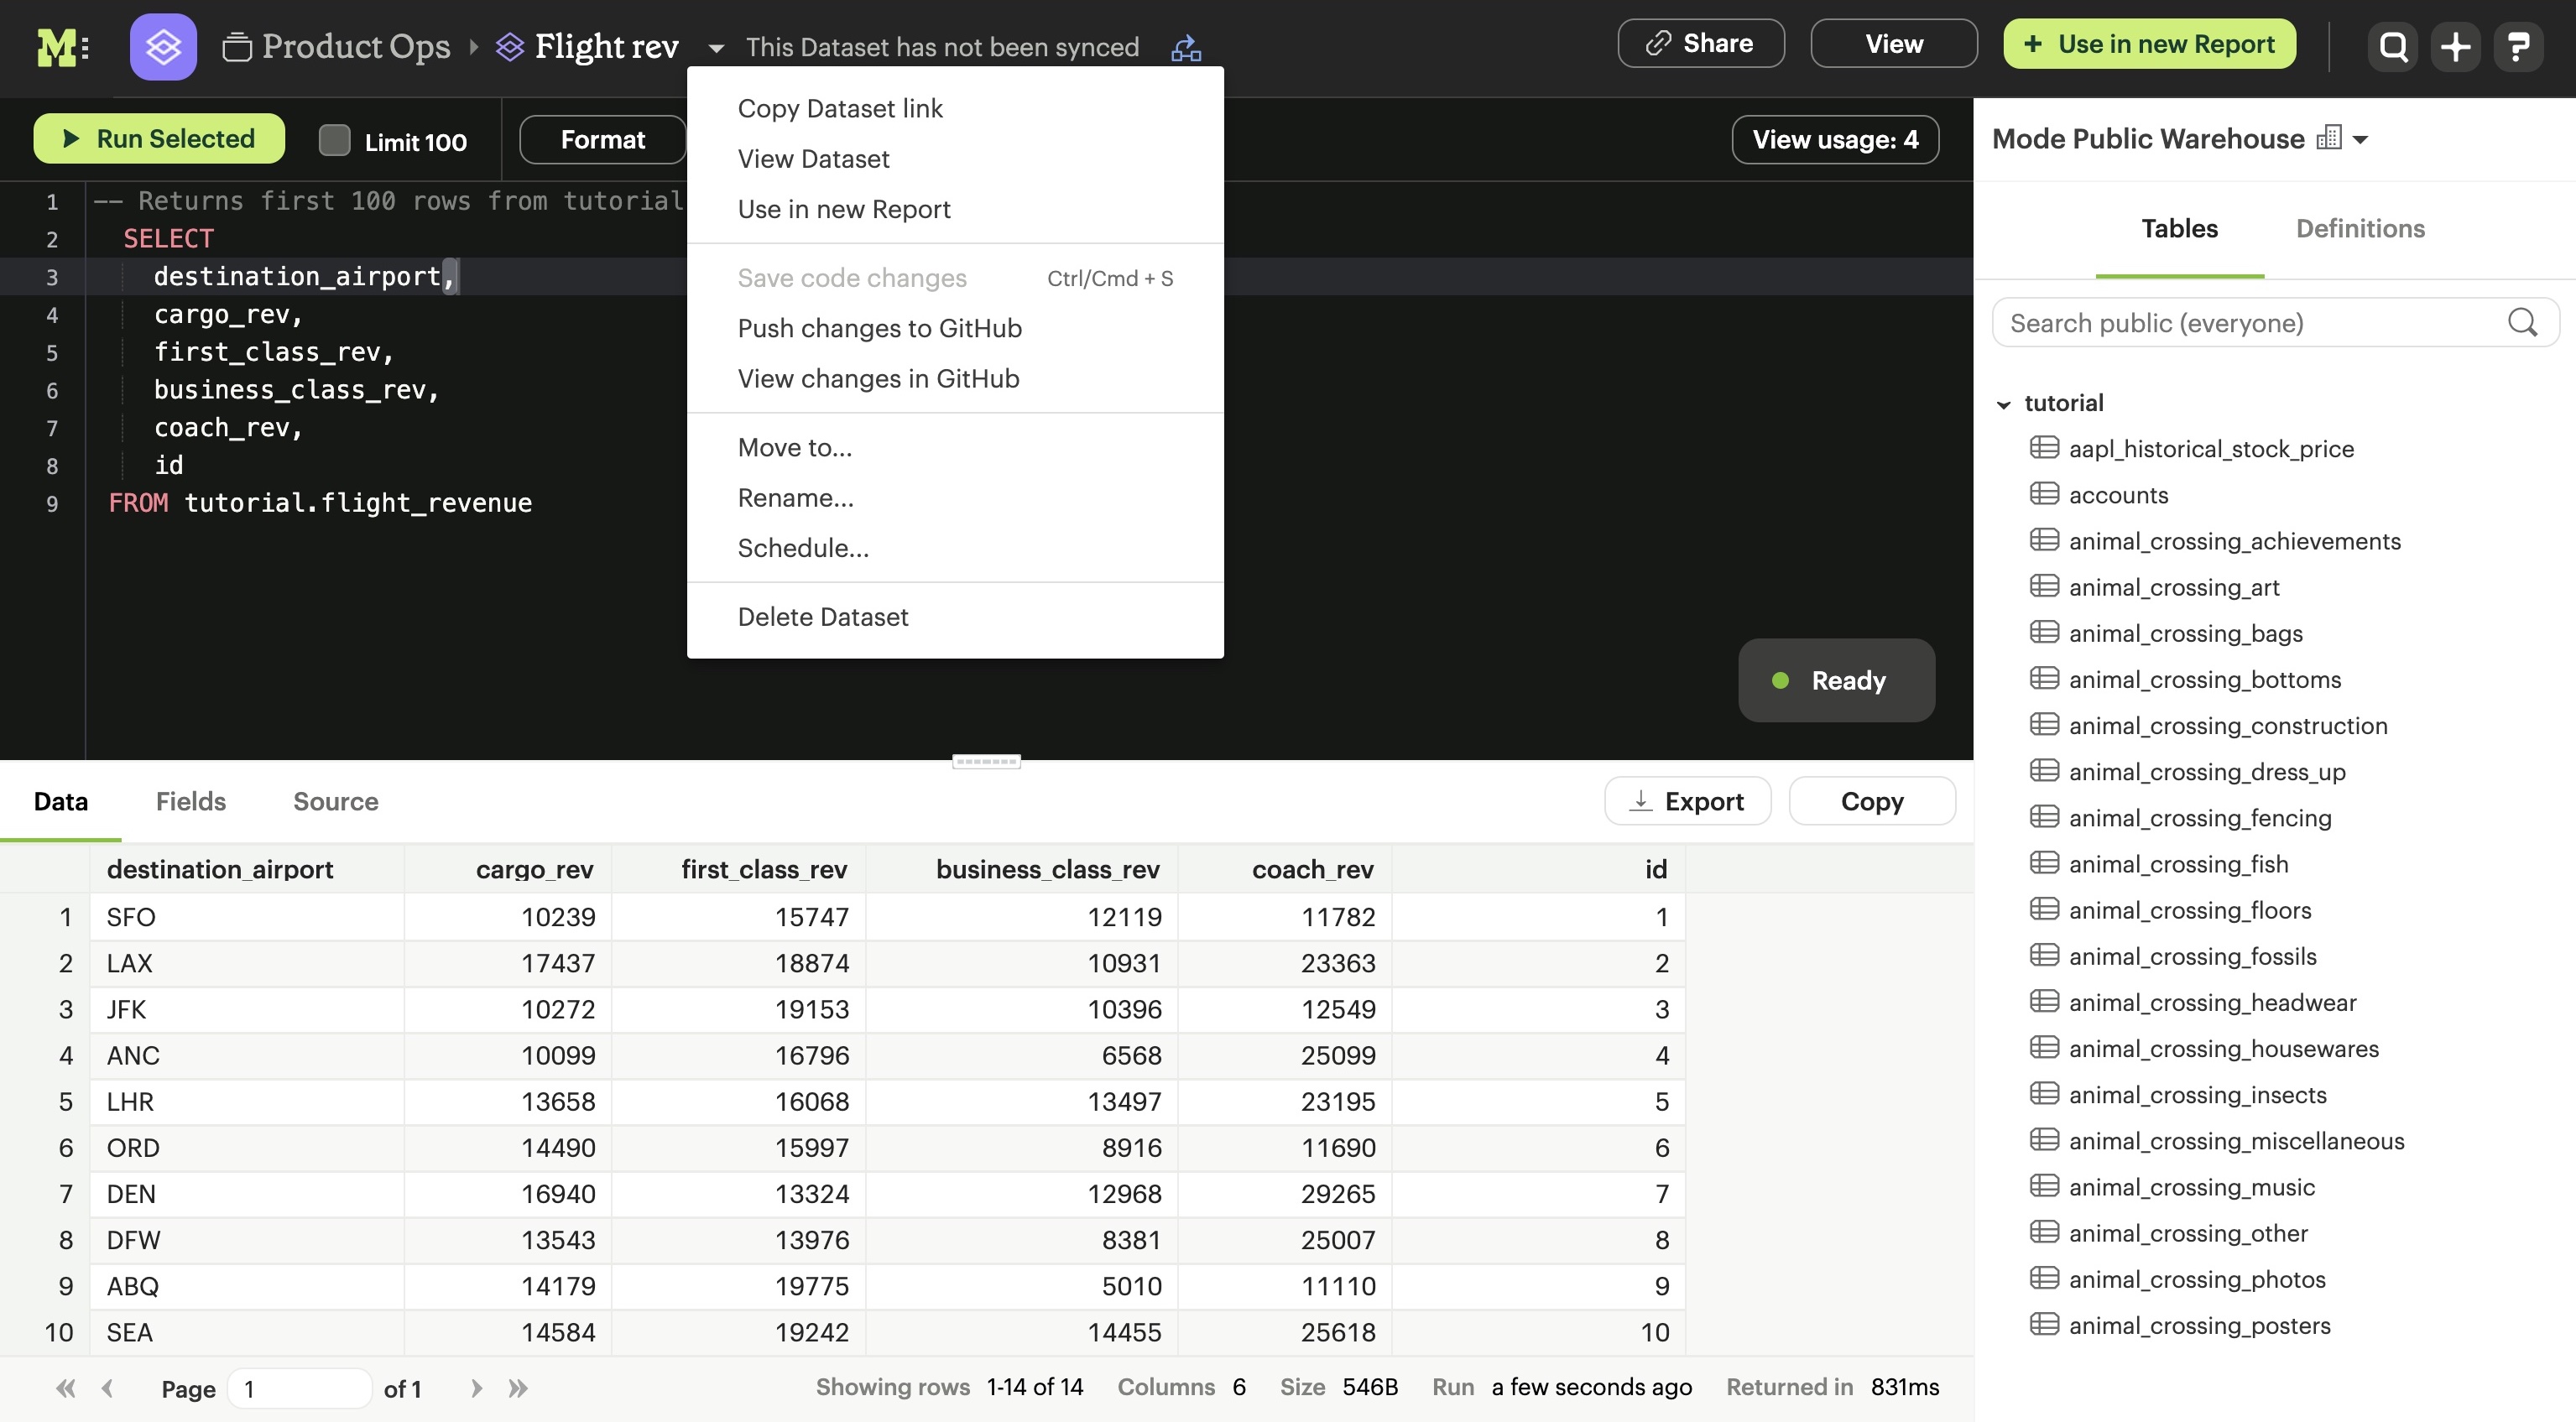Click the magnifier icon in the table search field
2576x1422 pixels.
2522,322
